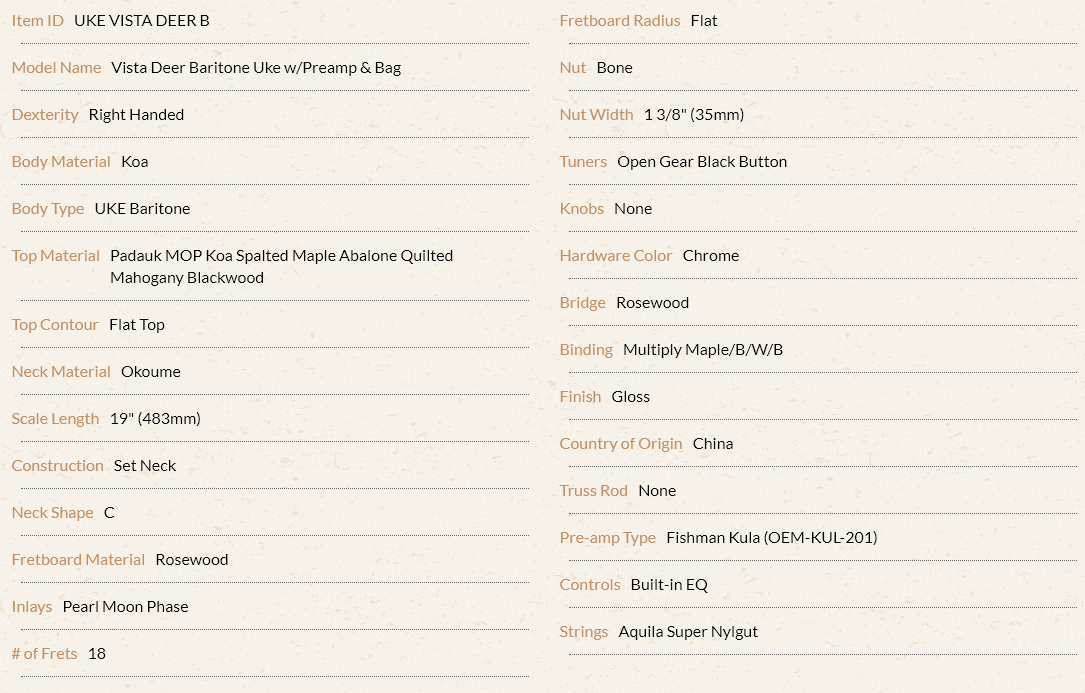Select the Model Name value text
The width and height of the screenshot is (1085, 693).
click(x=256, y=68)
